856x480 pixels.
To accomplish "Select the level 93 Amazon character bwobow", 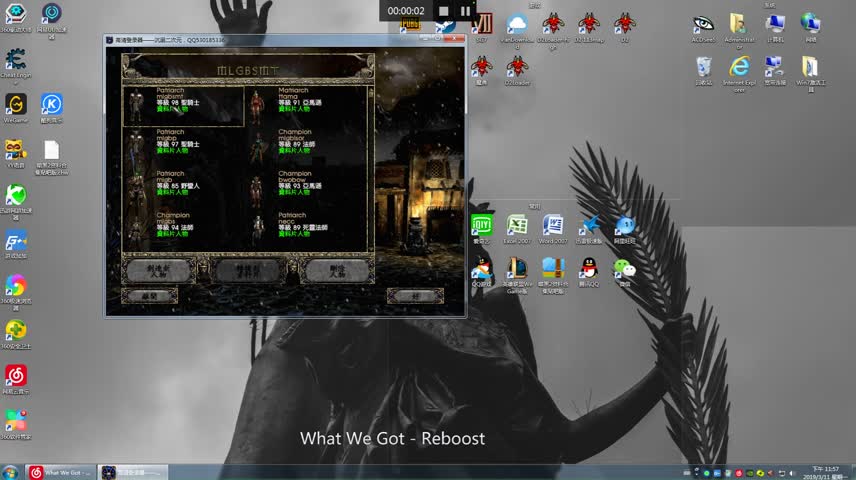I will point(306,189).
